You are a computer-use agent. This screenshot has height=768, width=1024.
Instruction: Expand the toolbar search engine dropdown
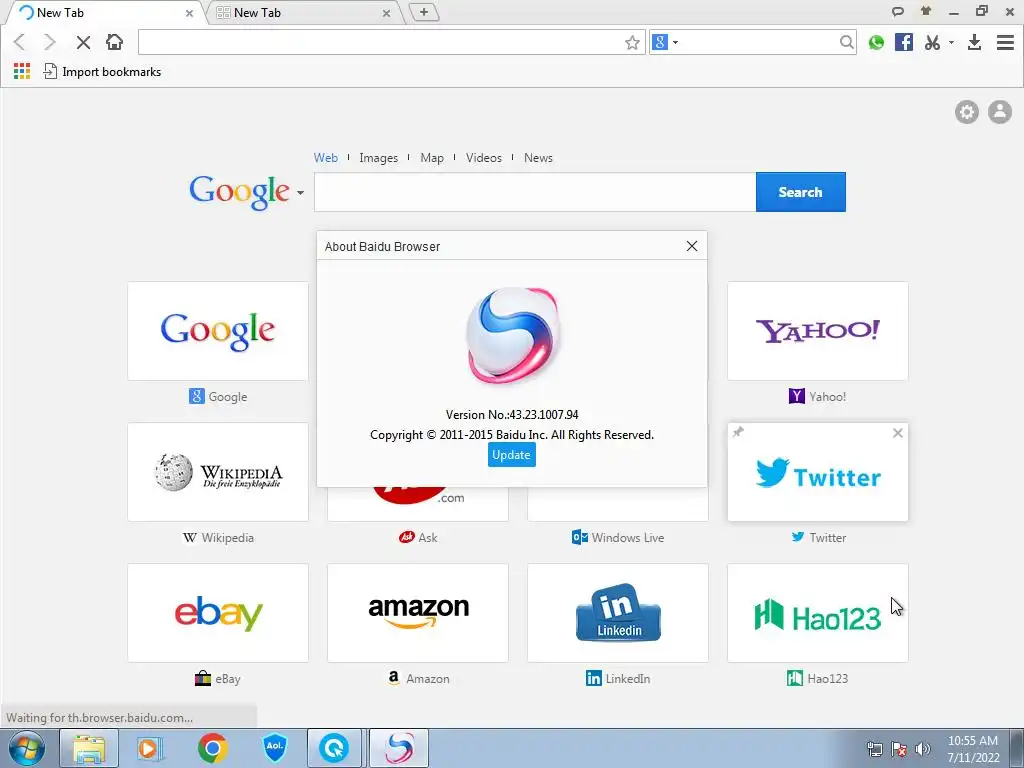[x=675, y=42]
